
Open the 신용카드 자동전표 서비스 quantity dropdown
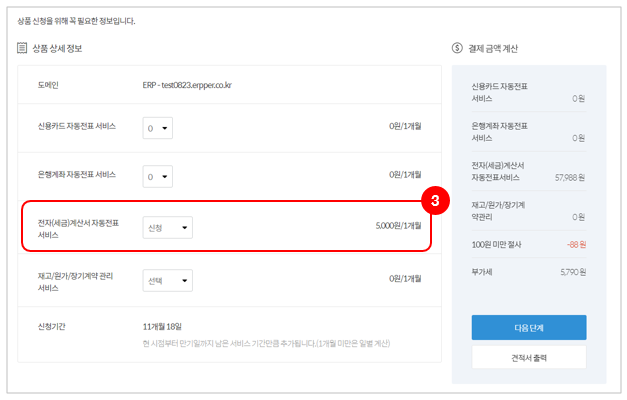(x=157, y=127)
